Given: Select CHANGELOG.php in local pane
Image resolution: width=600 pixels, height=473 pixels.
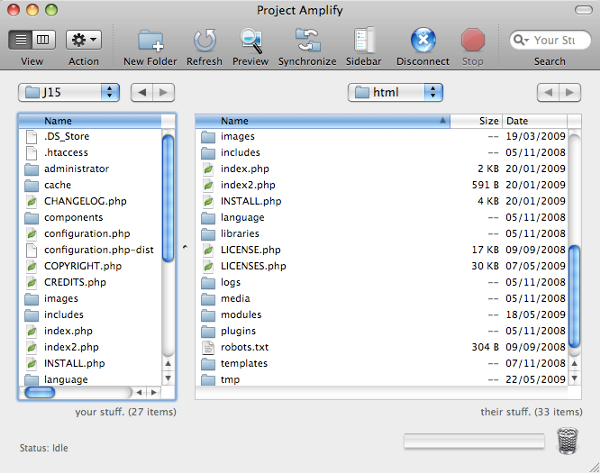Looking at the screenshot, I should point(90,201).
